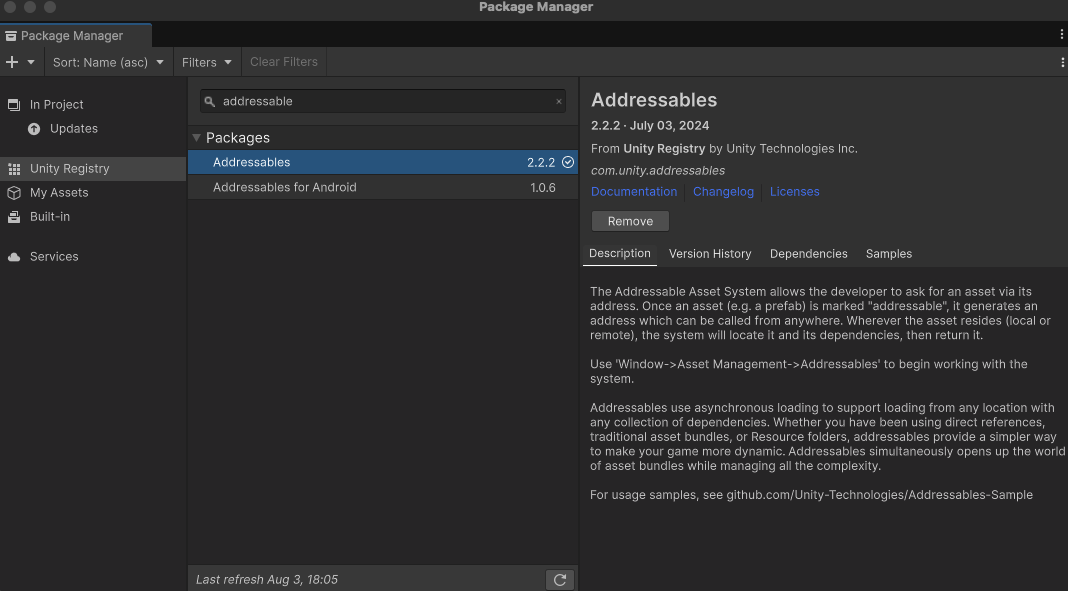Switch to the Dependencies tab

click(x=808, y=254)
